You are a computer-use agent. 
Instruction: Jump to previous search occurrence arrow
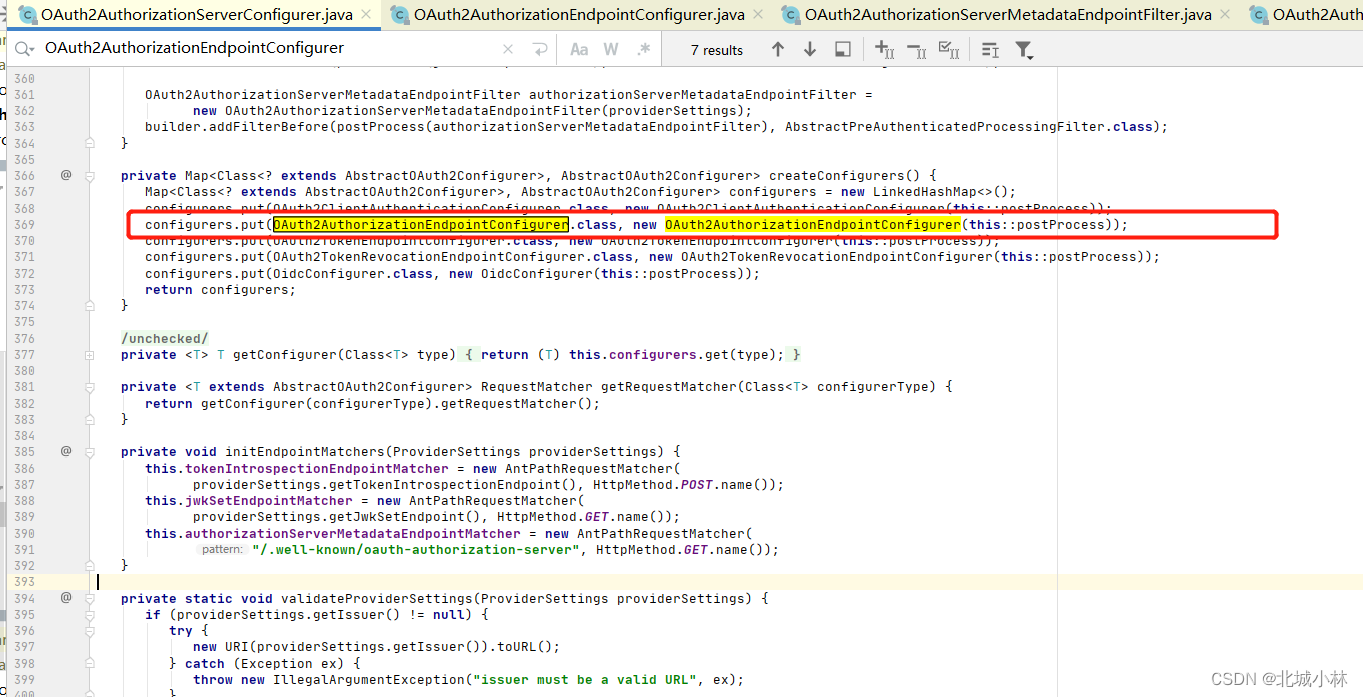click(778, 49)
